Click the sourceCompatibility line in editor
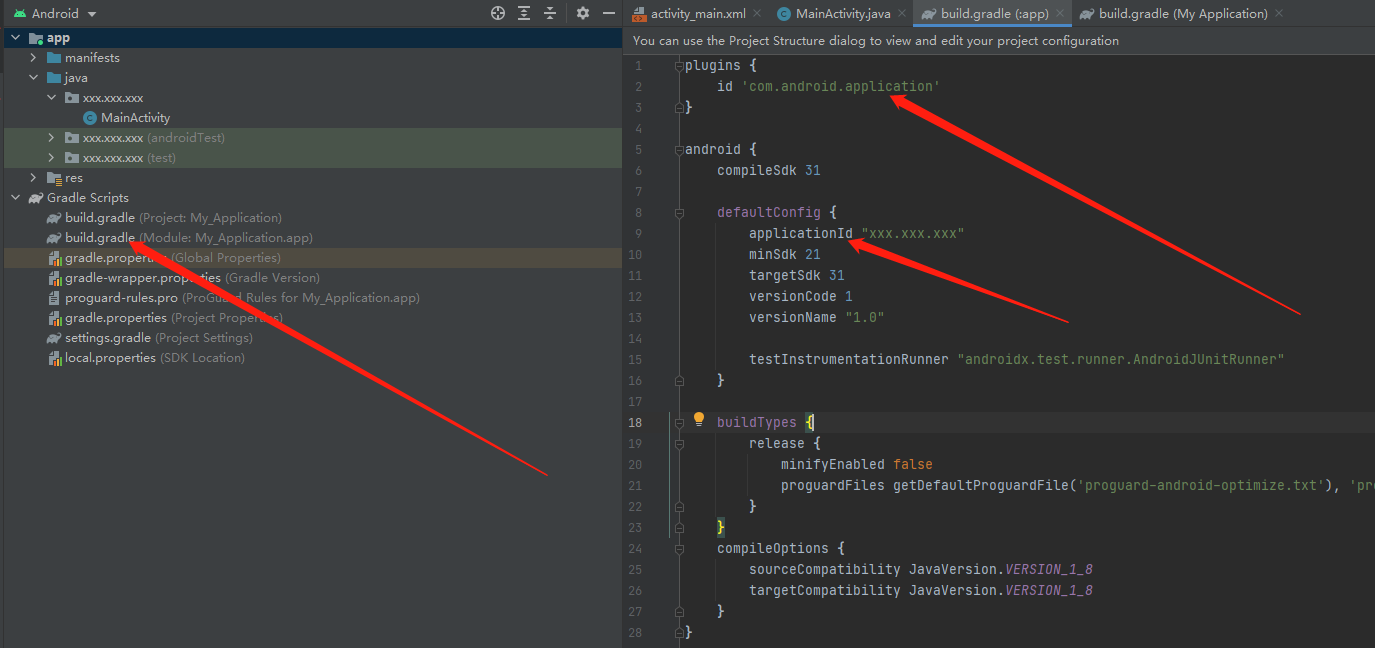This screenshot has width=1375, height=648. 920,570
